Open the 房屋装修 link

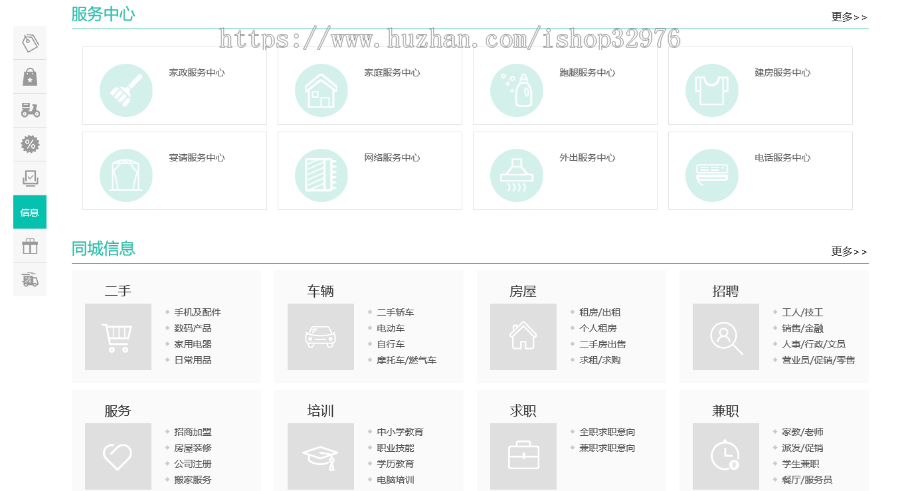click(x=193, y=448)
